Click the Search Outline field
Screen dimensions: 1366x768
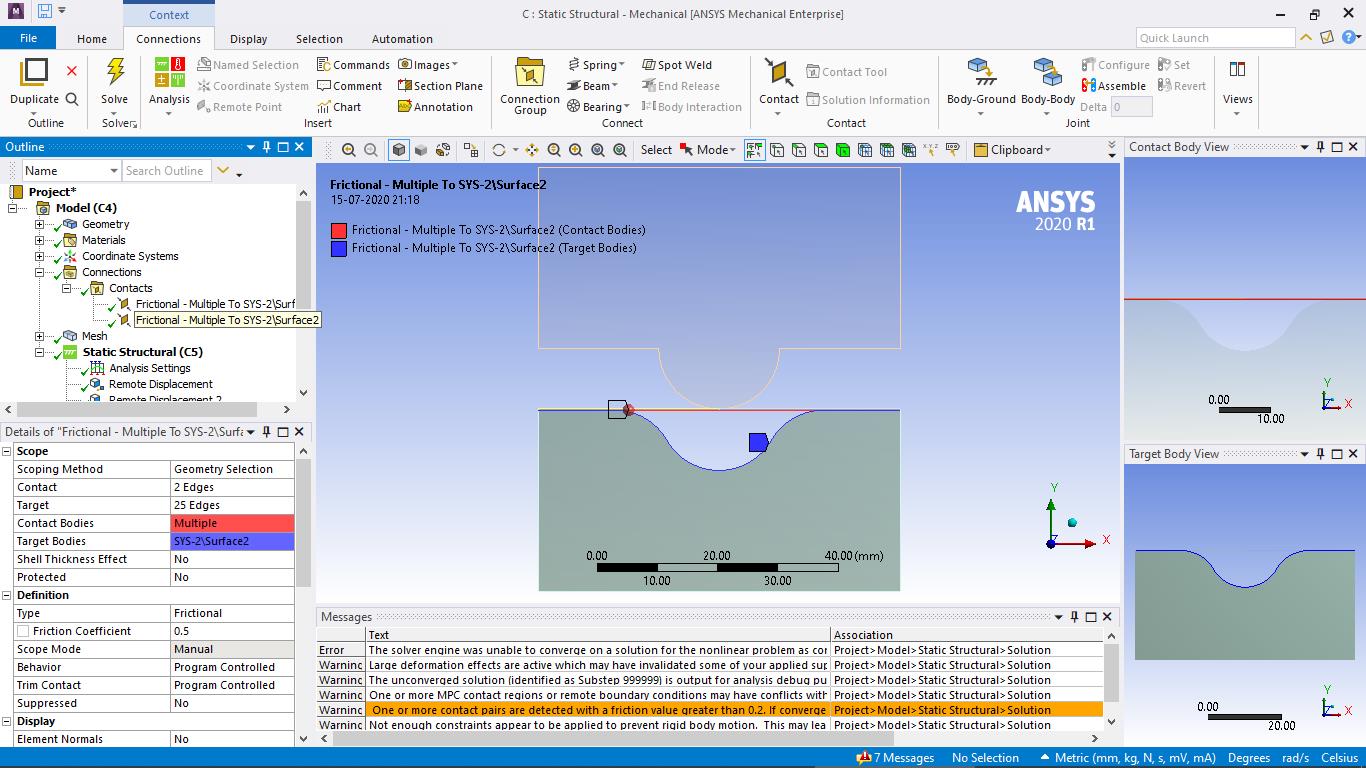(167, 171)
